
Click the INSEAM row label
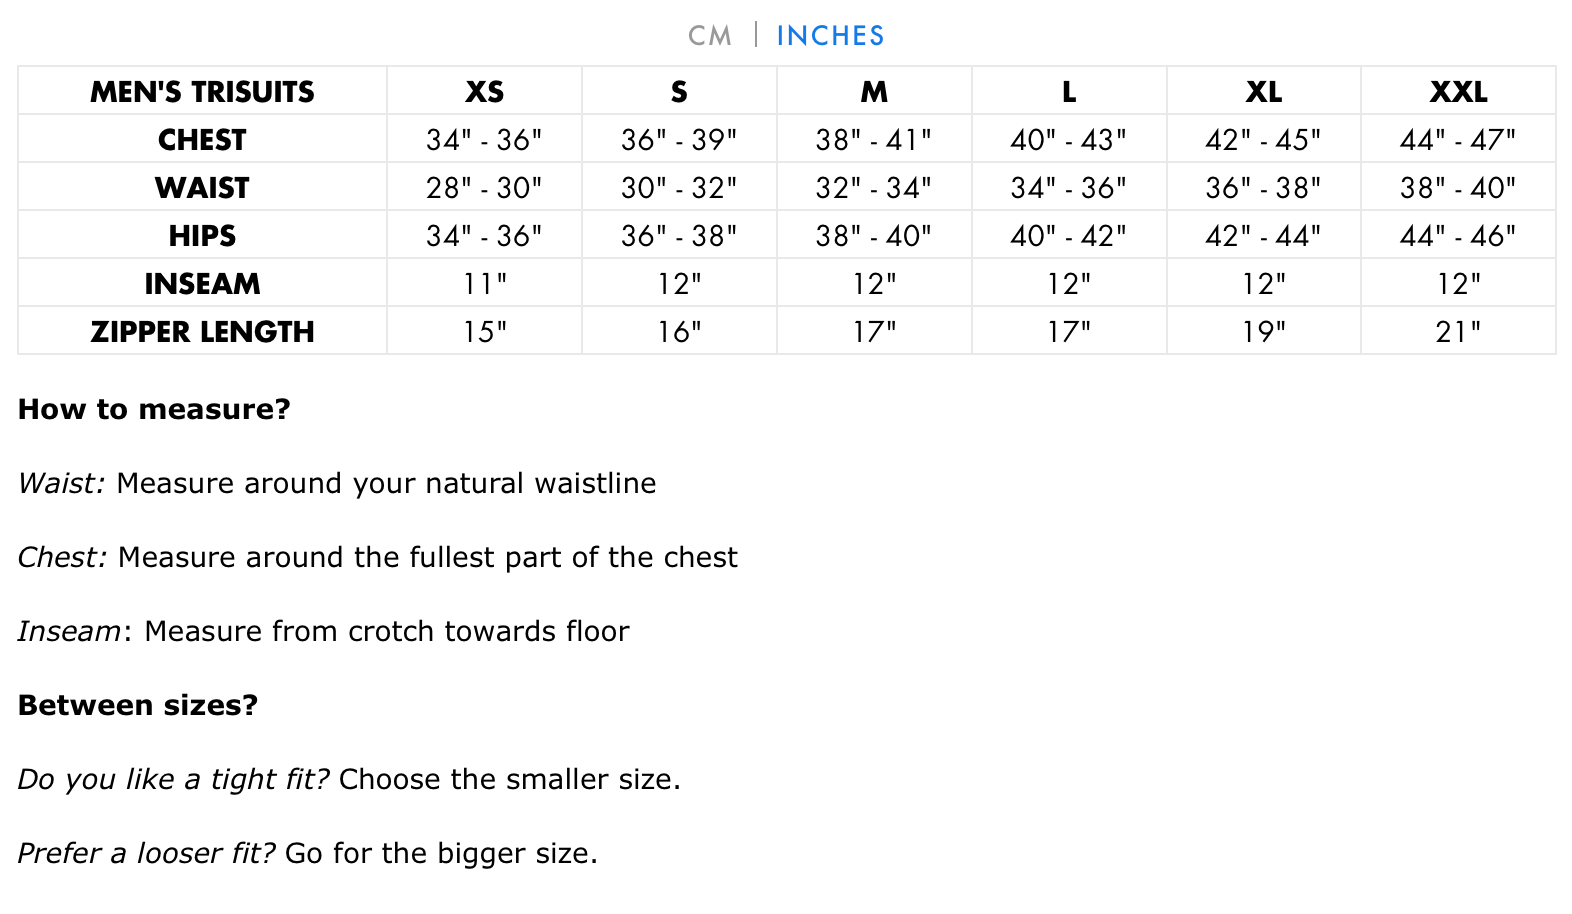tap(202, 283)
